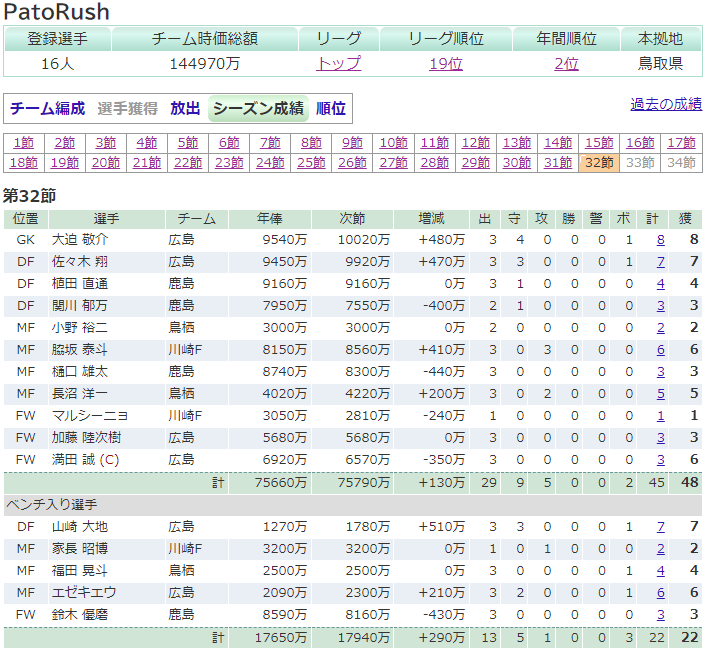Click 鈴木 優磨's salary 8590万
The height and width of the screenshot is (651, 706).
(285, 615)
